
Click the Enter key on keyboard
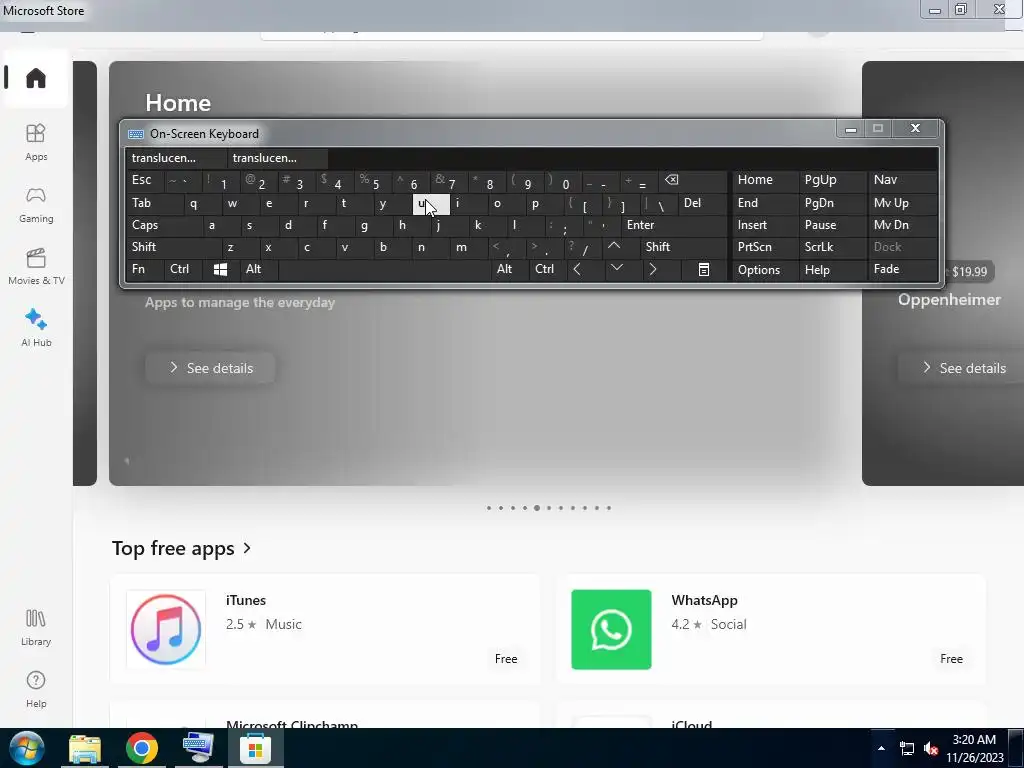(x=673, y=225)
